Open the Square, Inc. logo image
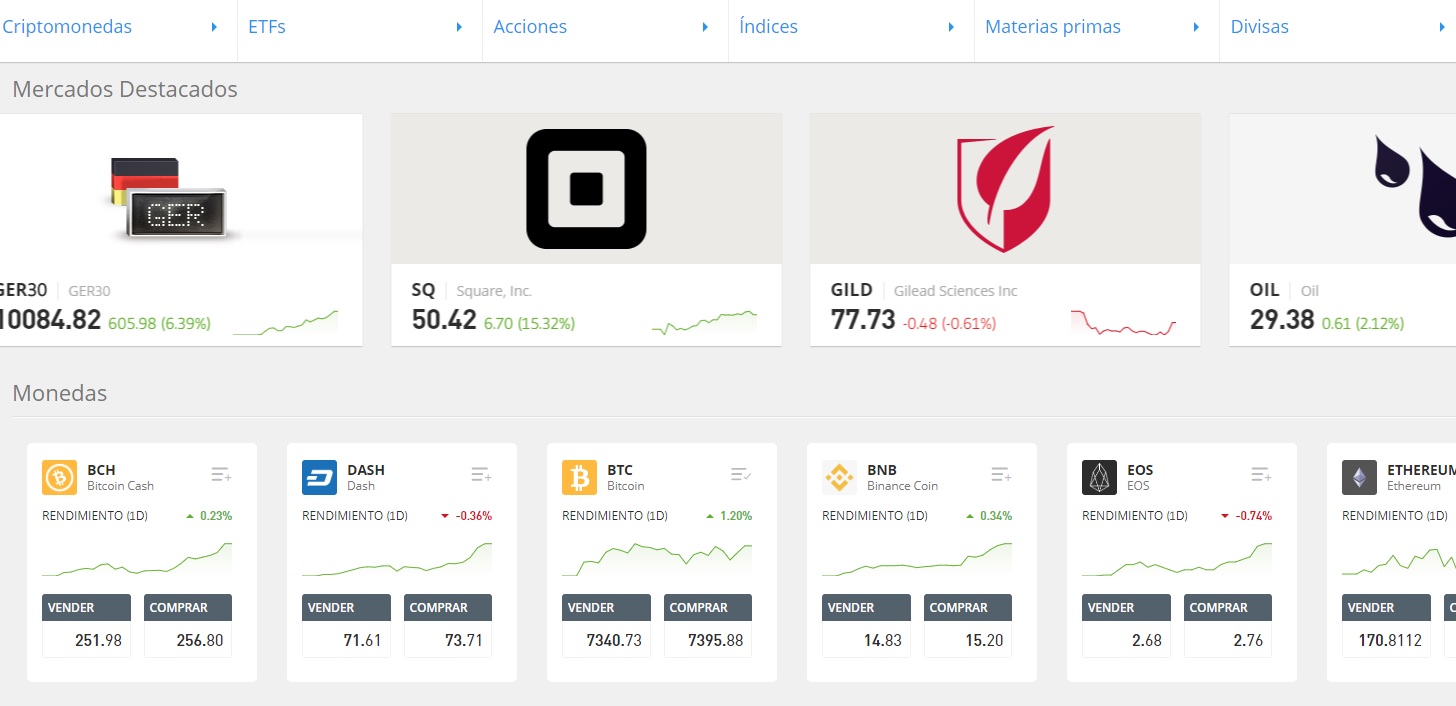 pyautogui.click(x=586, y=189)
